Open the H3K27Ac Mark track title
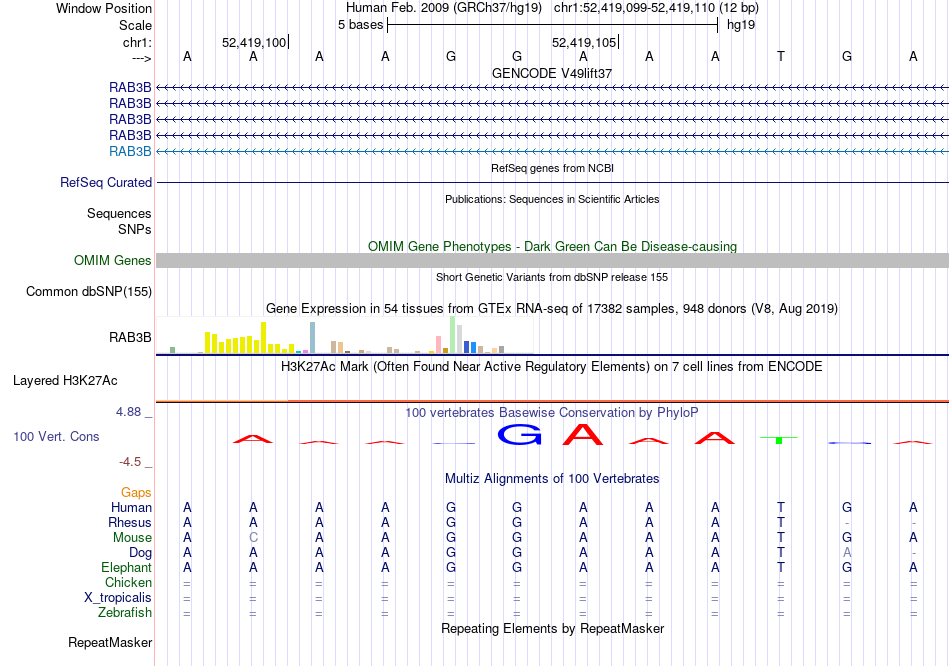This screenshot has height=666, width=950. [x=552, y=367]
